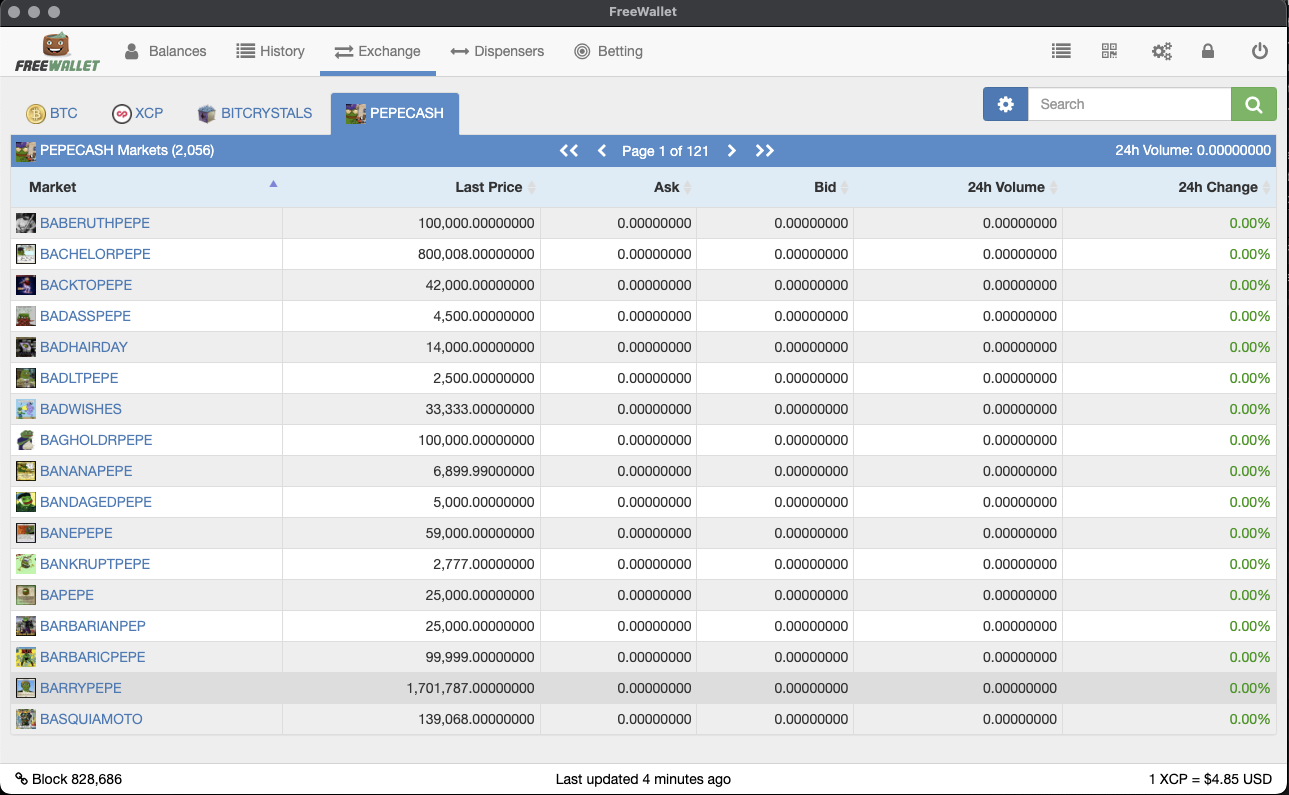Click the Page 1 of 121 indicator
The image size is (1289, 795).
pyautogui.click(x=665, y=151)
